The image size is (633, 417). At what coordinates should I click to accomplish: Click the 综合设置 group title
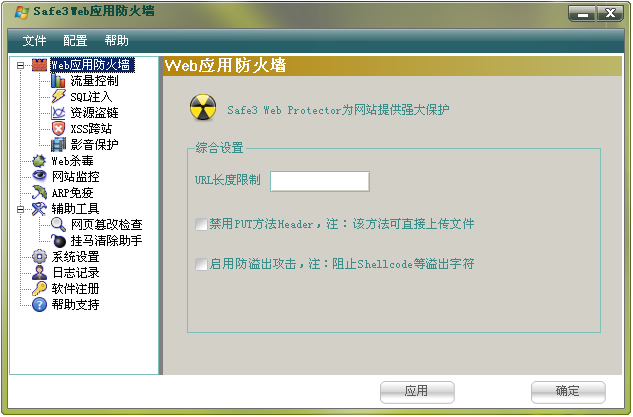click(x=219, y=148)
